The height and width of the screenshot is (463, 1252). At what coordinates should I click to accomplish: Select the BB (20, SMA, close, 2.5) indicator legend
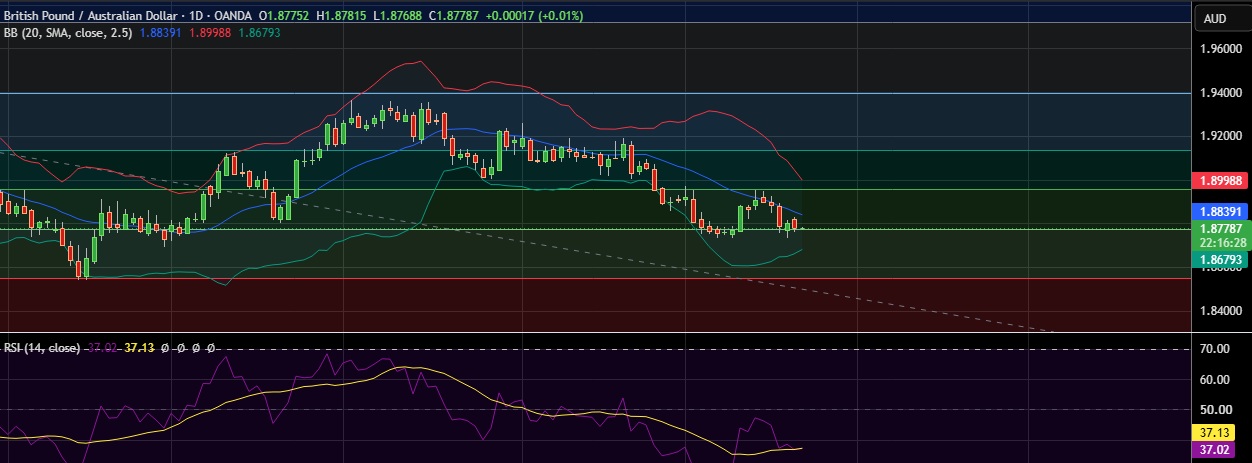coord(68,32)
